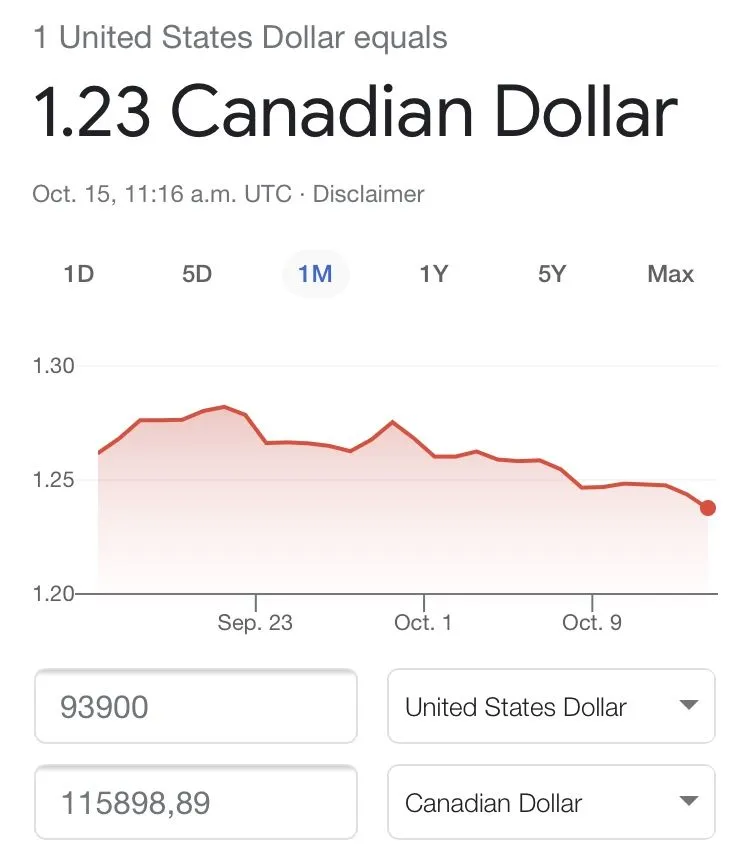Show the 1Y exchange rate history
This screenshot has height=854, width=750.
pyautogui.click(x=433, y=274)
